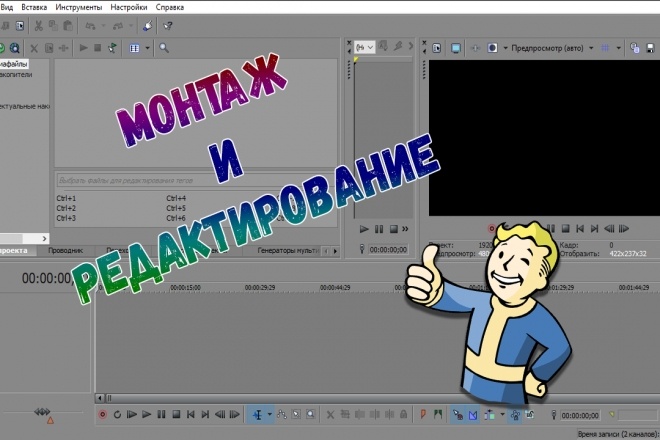
Task: Open the preview Overlays grid dropdown arrow
Action: [618, 48]
